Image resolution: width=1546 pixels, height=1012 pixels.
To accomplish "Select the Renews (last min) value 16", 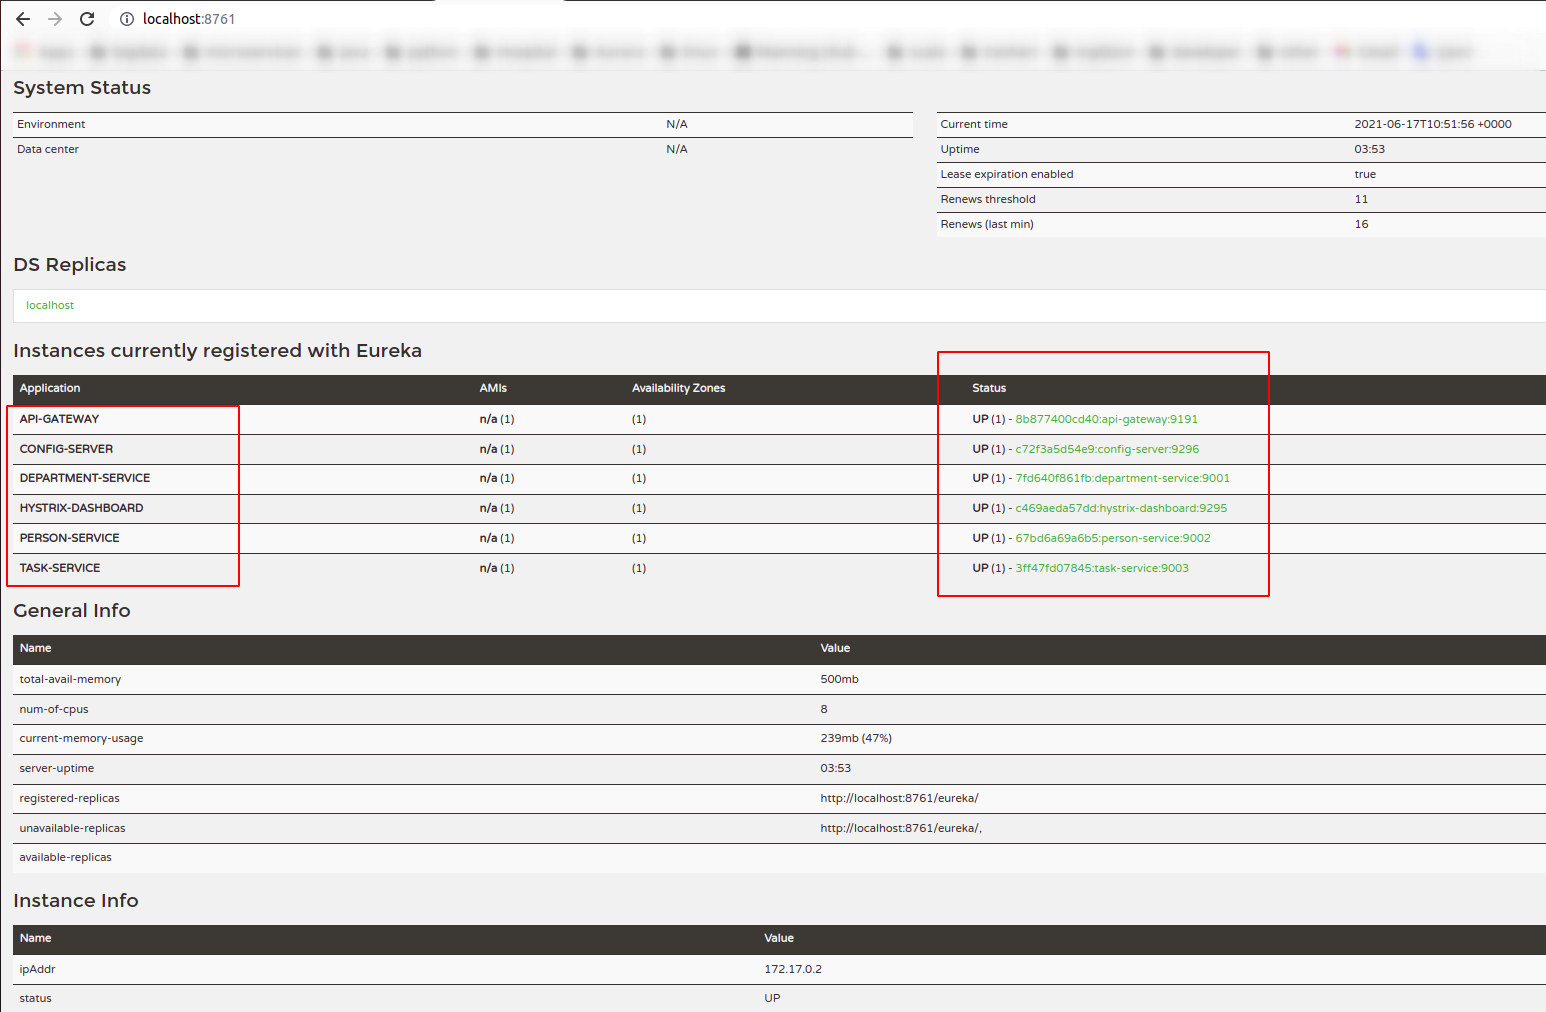I will tap(1361, 224).
